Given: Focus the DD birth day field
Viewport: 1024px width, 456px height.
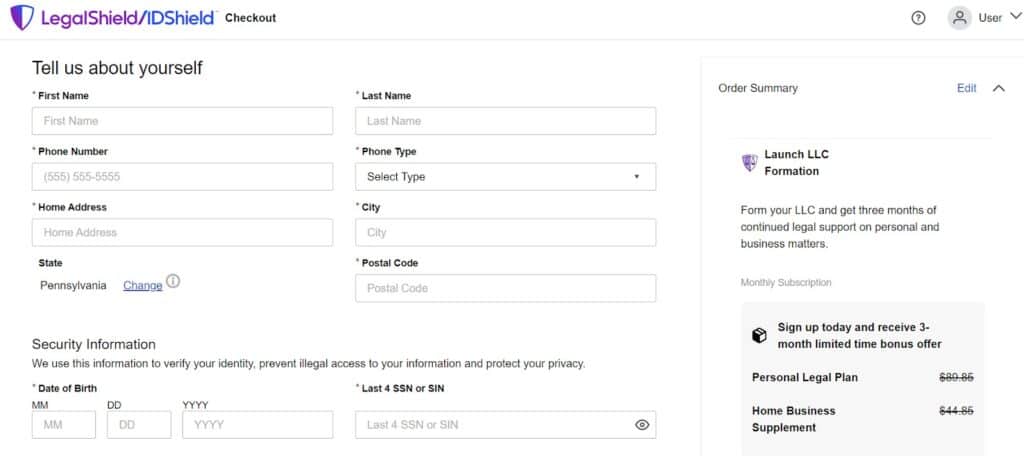Looking at the screenshot, I should click(x=139, y=425).
